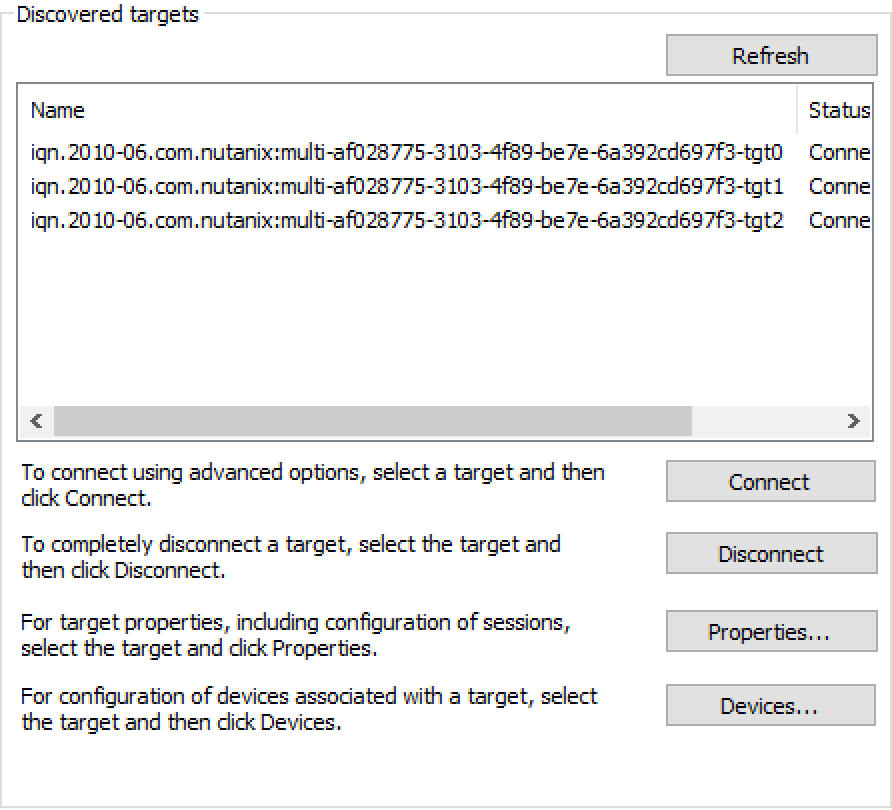Open the Devices configuration dialog

tap(770, 706)
